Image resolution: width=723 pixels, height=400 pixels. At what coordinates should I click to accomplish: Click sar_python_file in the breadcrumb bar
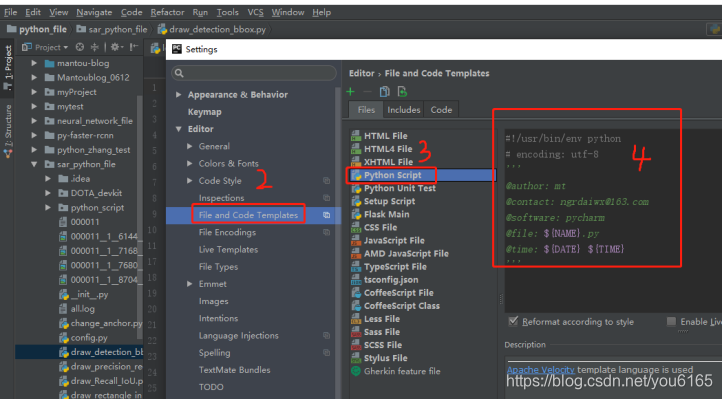[x=112, y=30]
